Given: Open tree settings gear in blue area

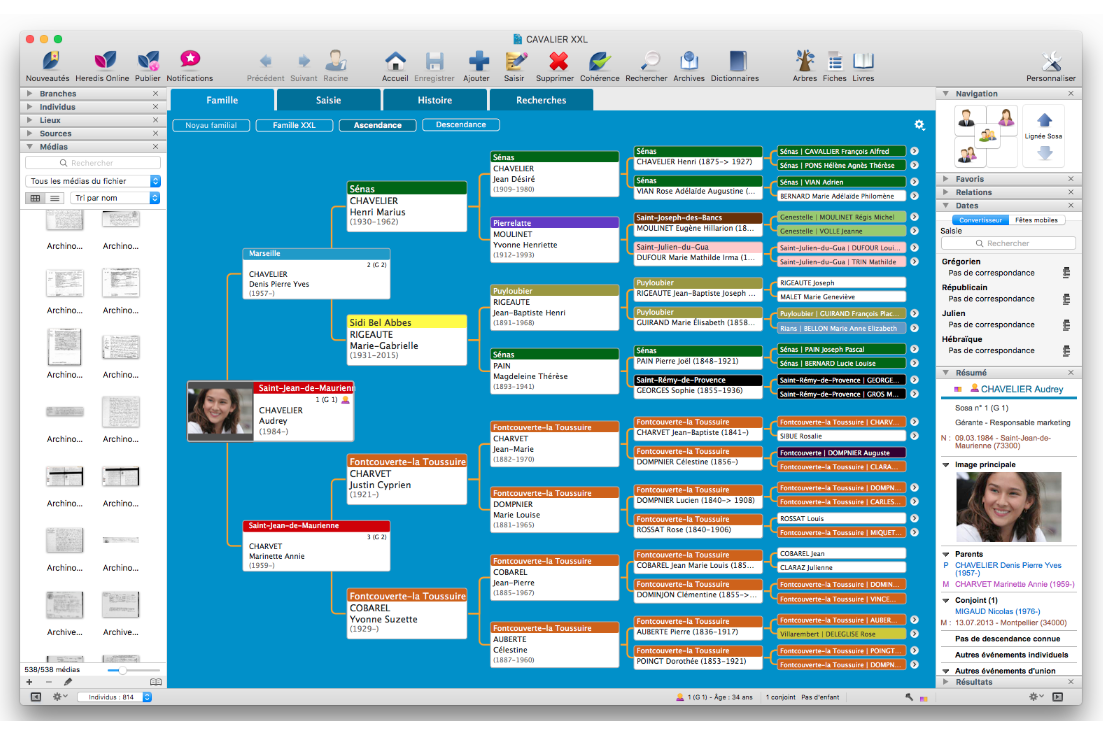Looking at the screenshot, I should [919, 125].
